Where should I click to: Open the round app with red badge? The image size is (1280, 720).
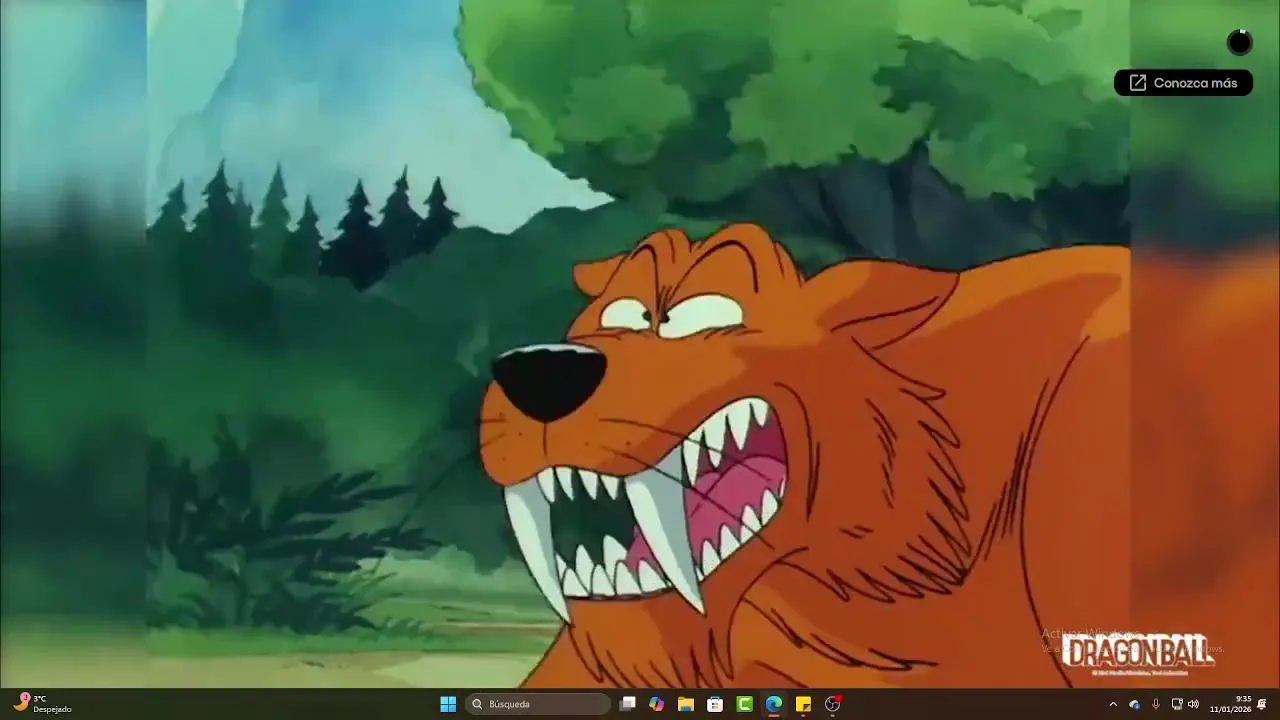click(833, 704)
